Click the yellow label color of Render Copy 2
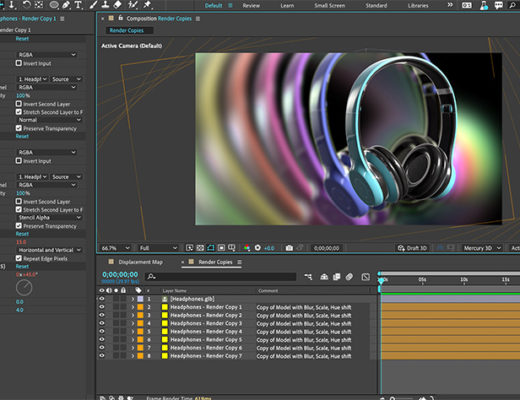The height and width of the screenshot is (400, 520). click(165, 315)
